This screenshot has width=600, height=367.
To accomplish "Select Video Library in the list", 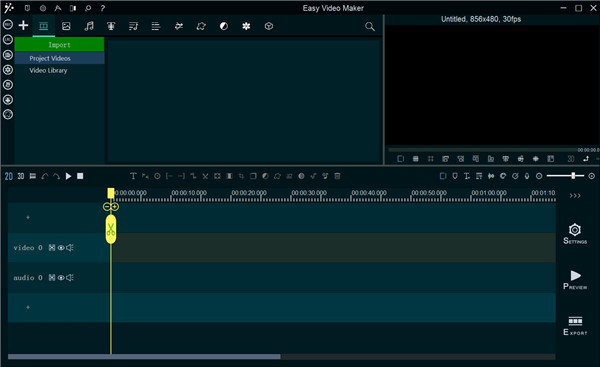I will (48, 70).
